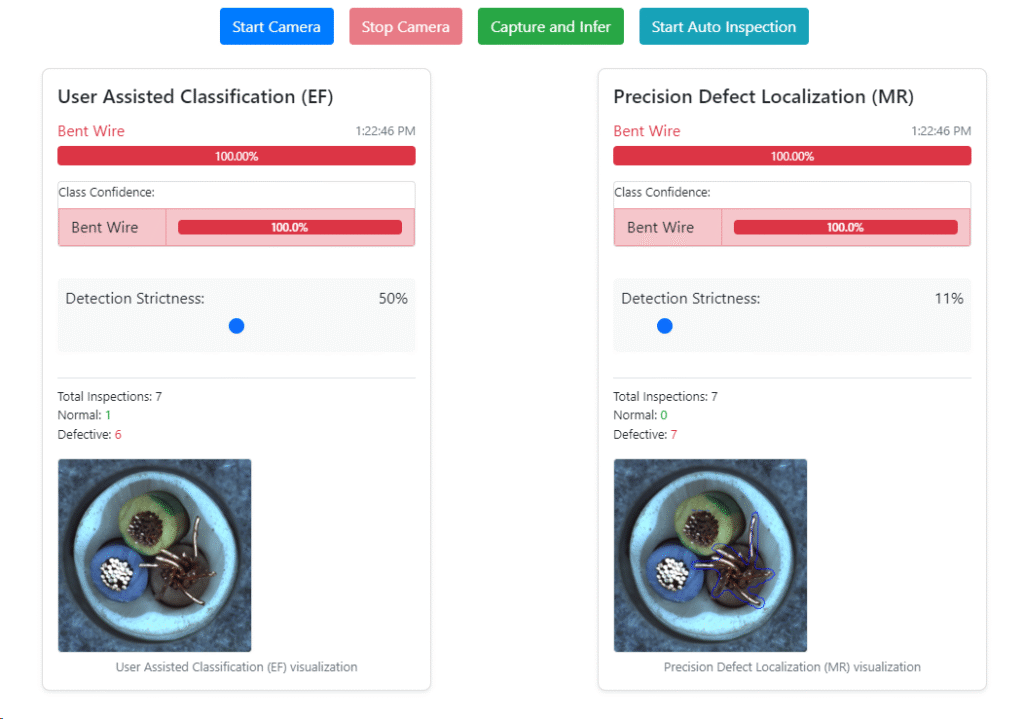Click the EF Detection Strictness slider handle
This screenshot has height=719, width=1024.
coord(236,326)
